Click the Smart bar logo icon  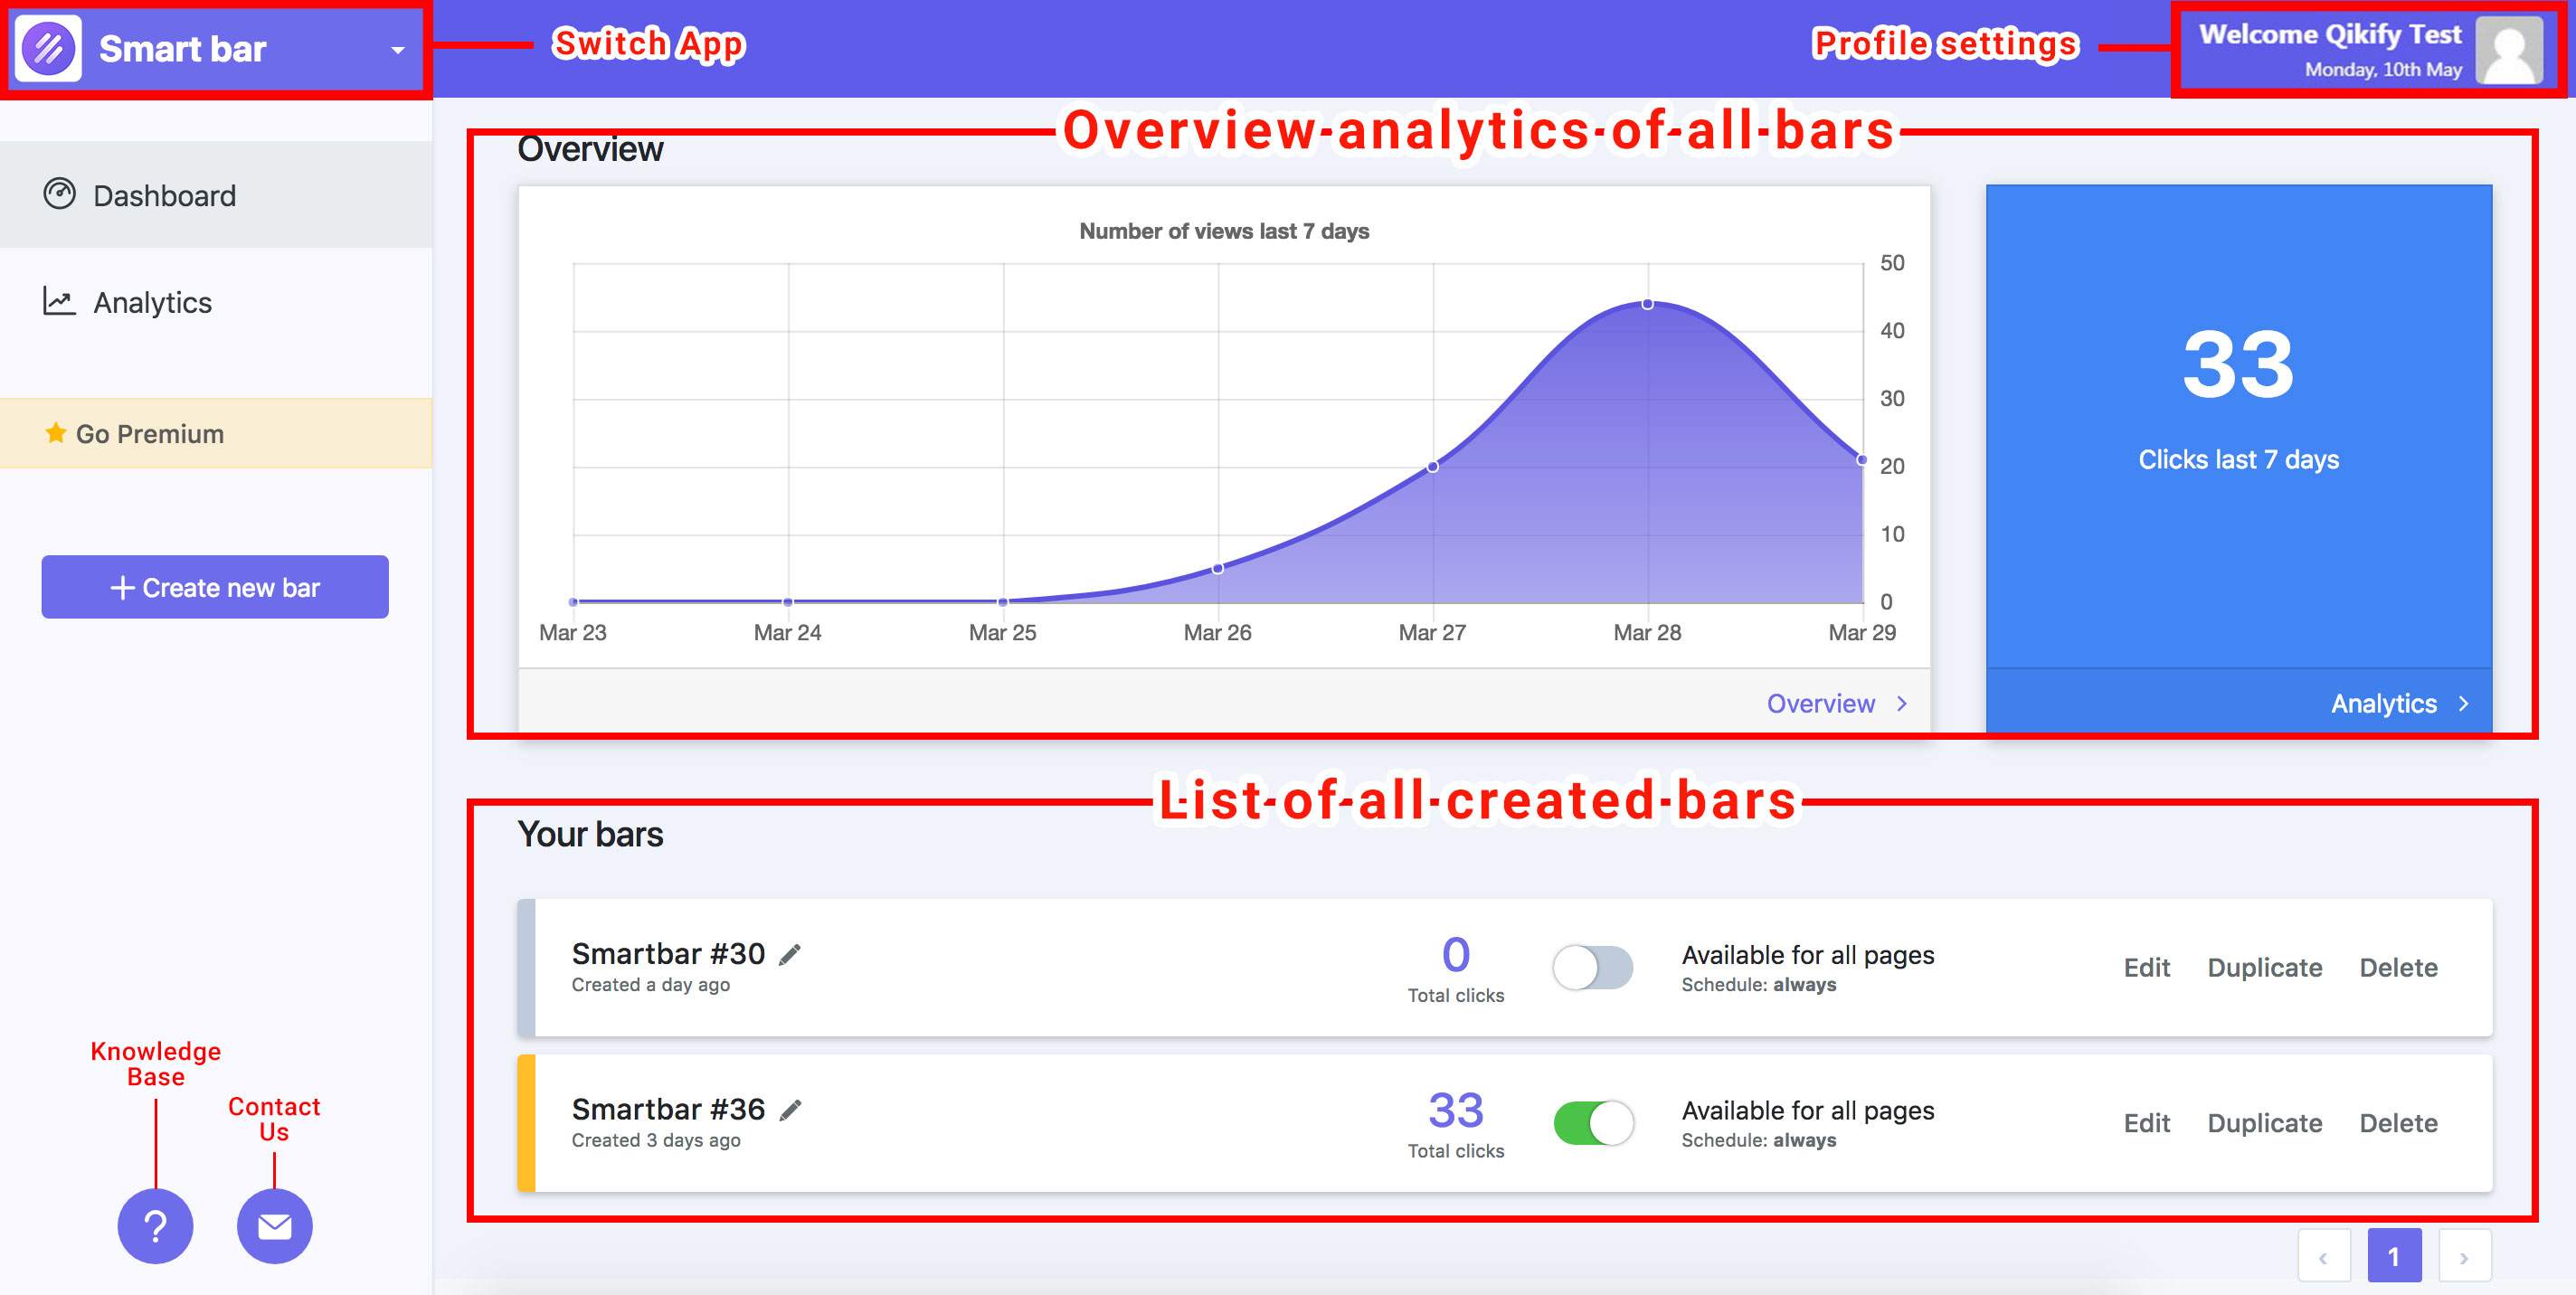[48, 48]
